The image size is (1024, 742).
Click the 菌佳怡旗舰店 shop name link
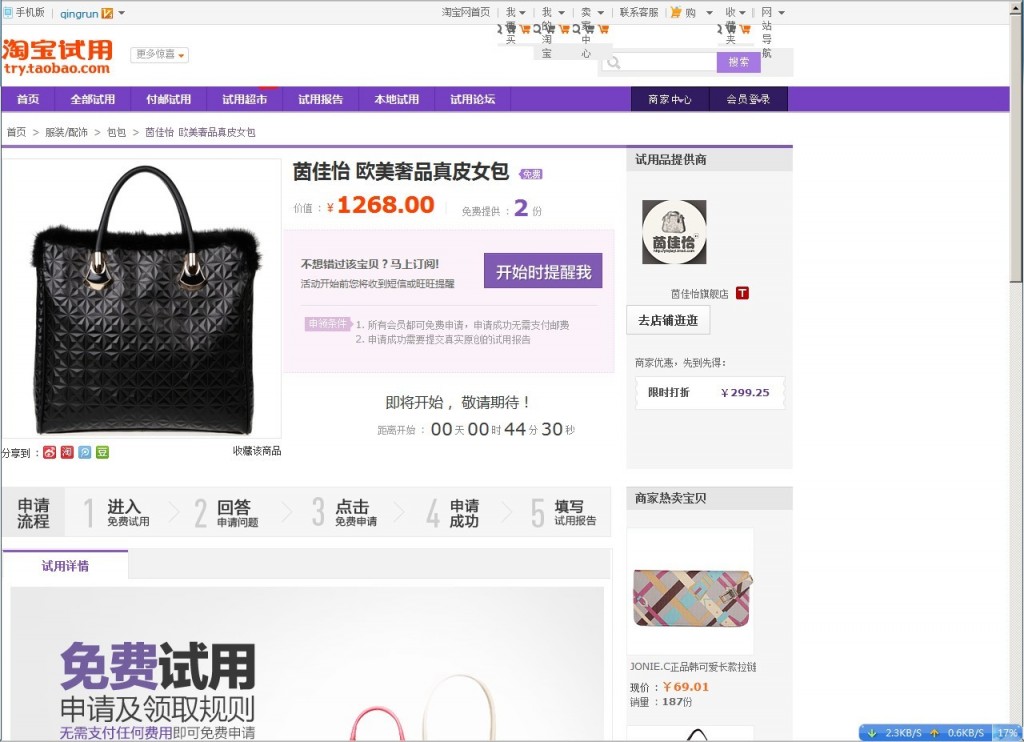699,294
